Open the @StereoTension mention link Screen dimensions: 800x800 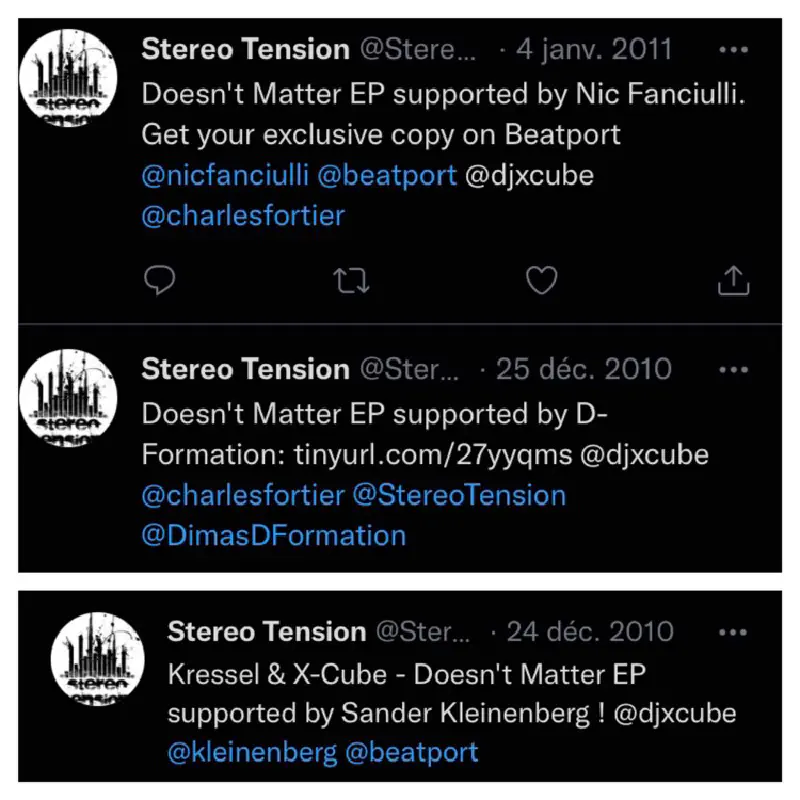459,495
